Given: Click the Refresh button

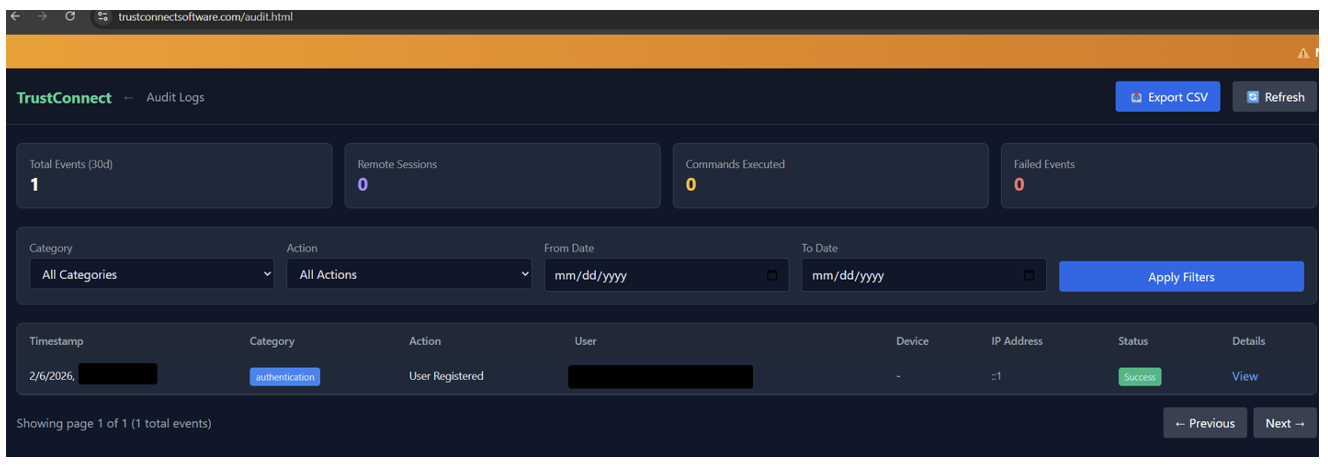Looking at the screenshot, I should (1274, 97).
